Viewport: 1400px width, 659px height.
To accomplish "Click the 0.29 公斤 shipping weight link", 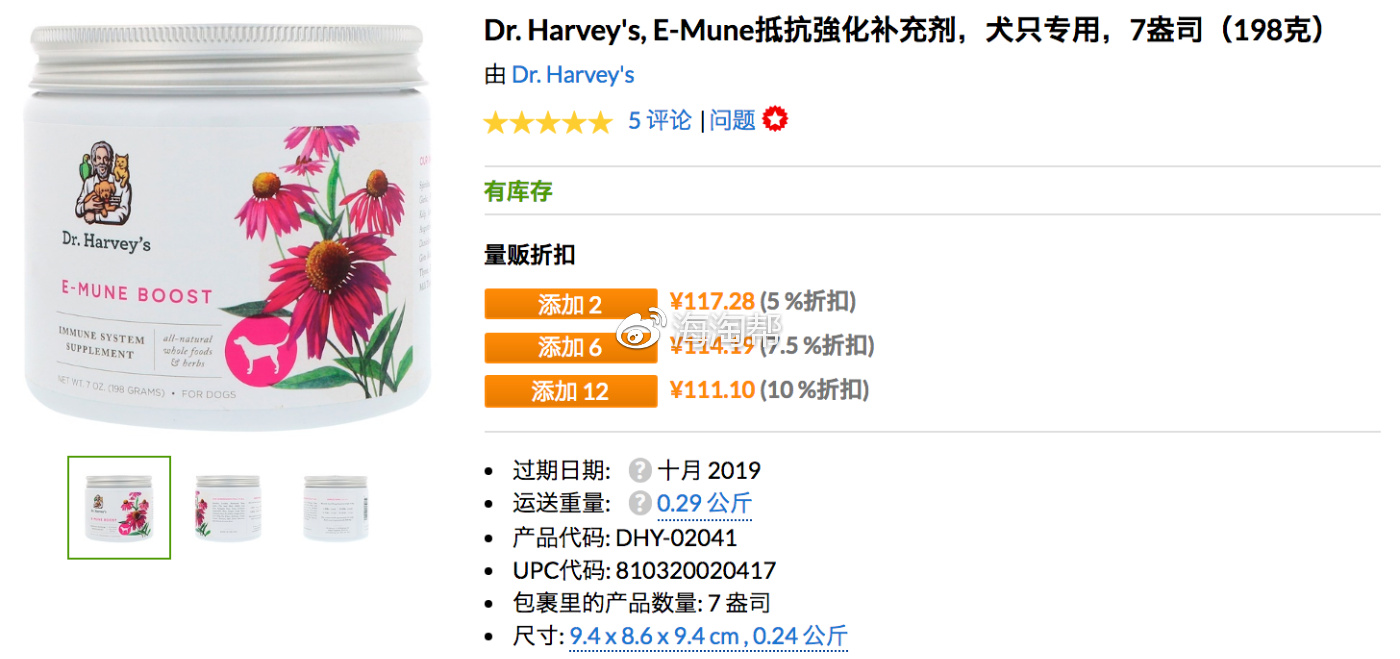I will 704,503.
